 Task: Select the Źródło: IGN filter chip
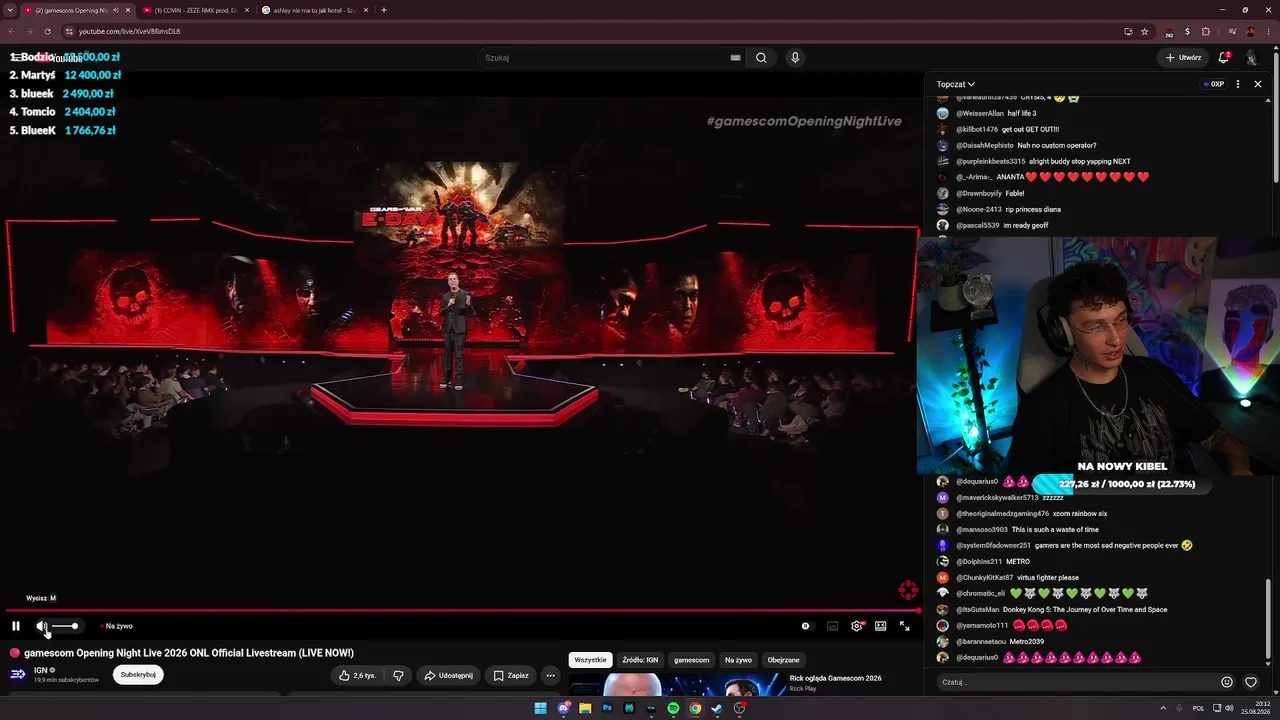pyautogui.click(x=640, y=660)
